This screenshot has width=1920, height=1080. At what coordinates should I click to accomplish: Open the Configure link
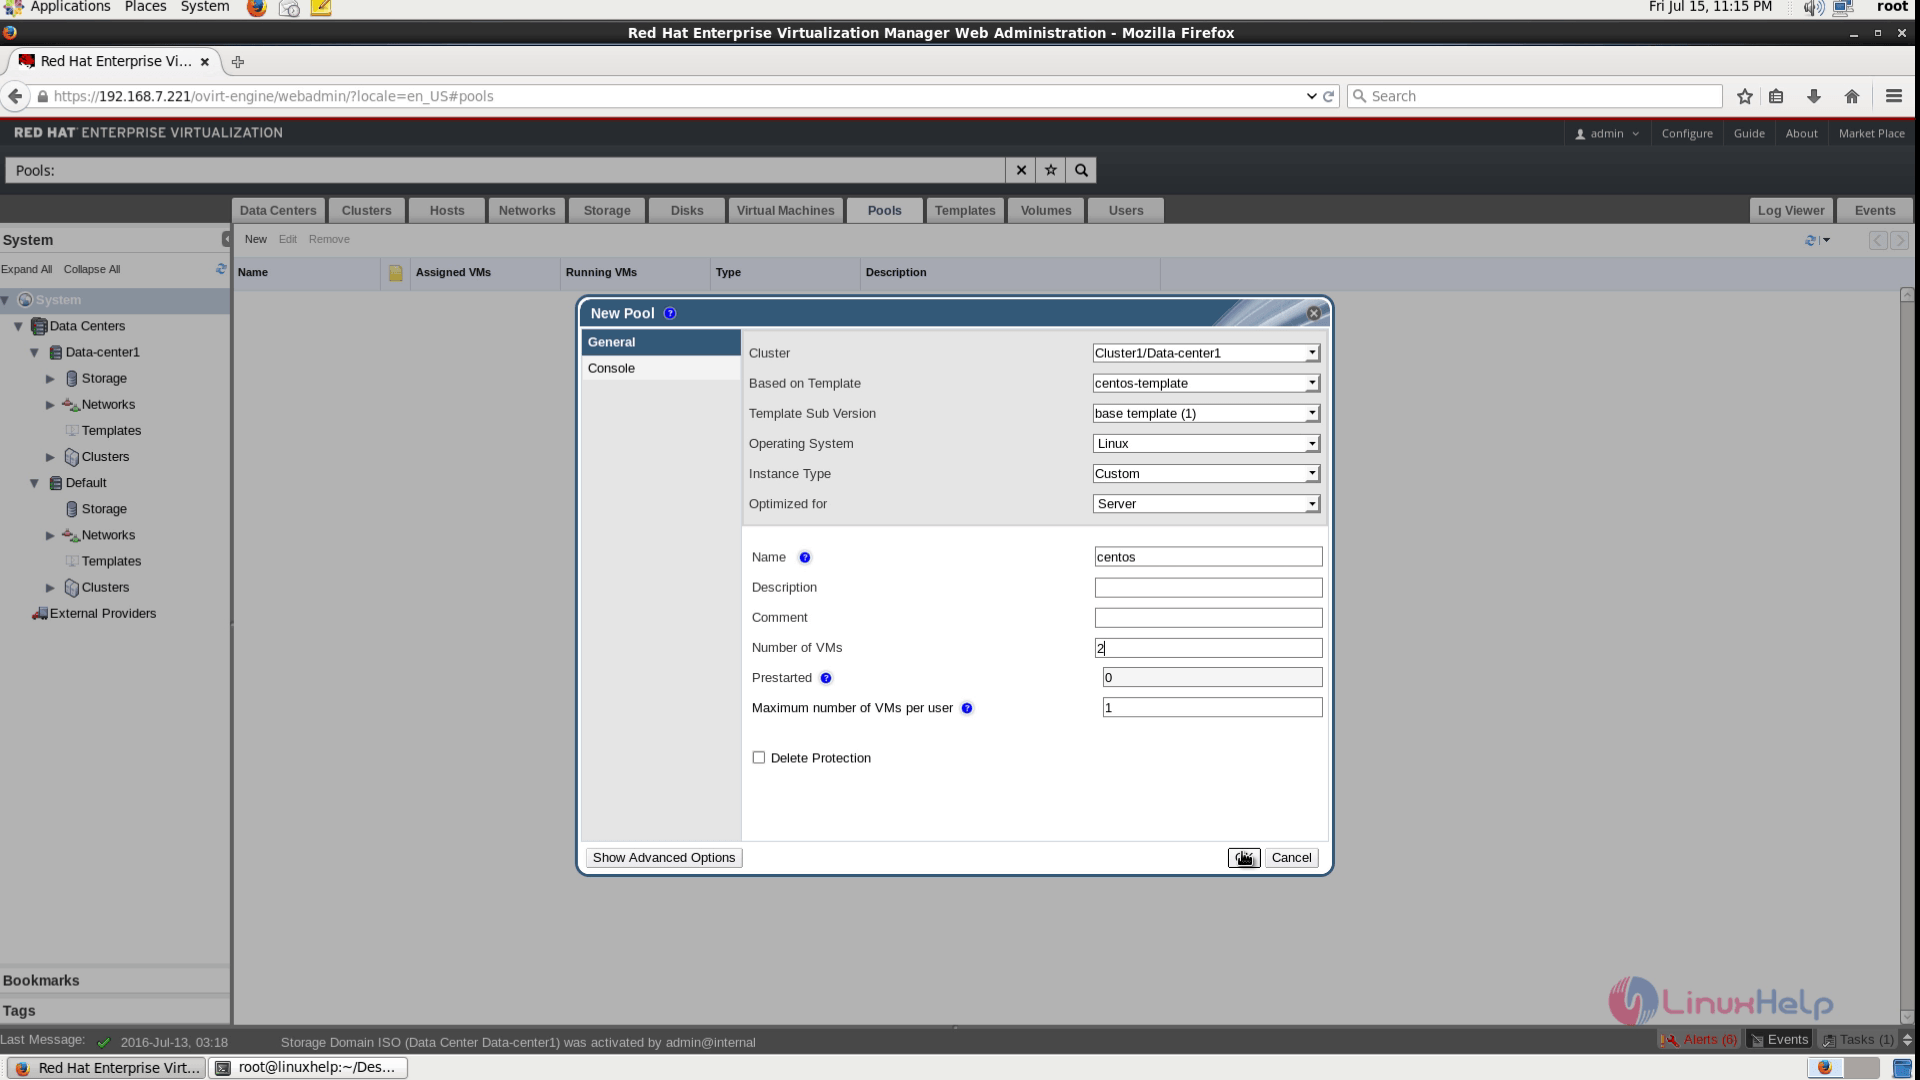[x=1687, y=133]
